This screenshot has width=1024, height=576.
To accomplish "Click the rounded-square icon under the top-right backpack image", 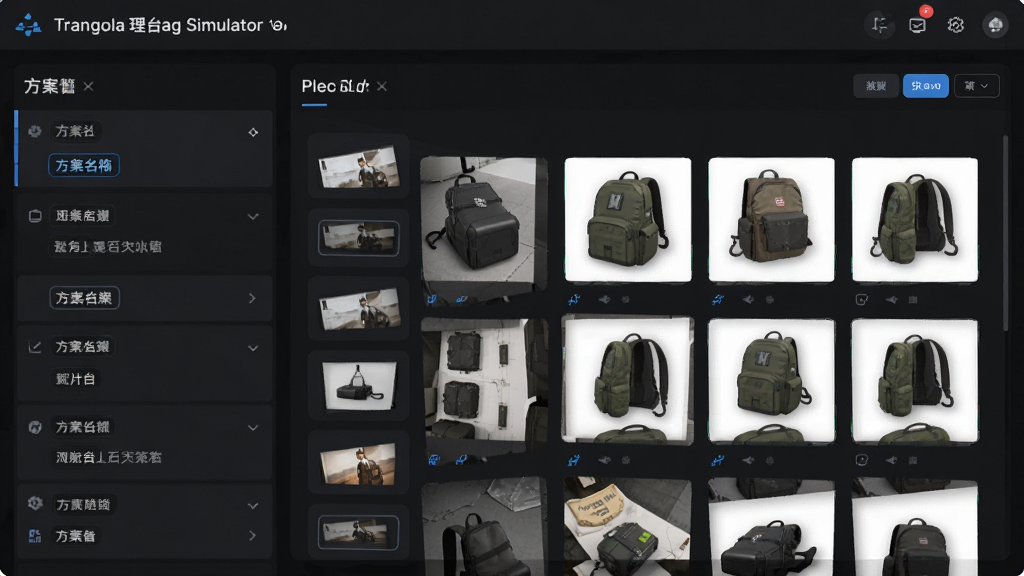I will (861, 300).
